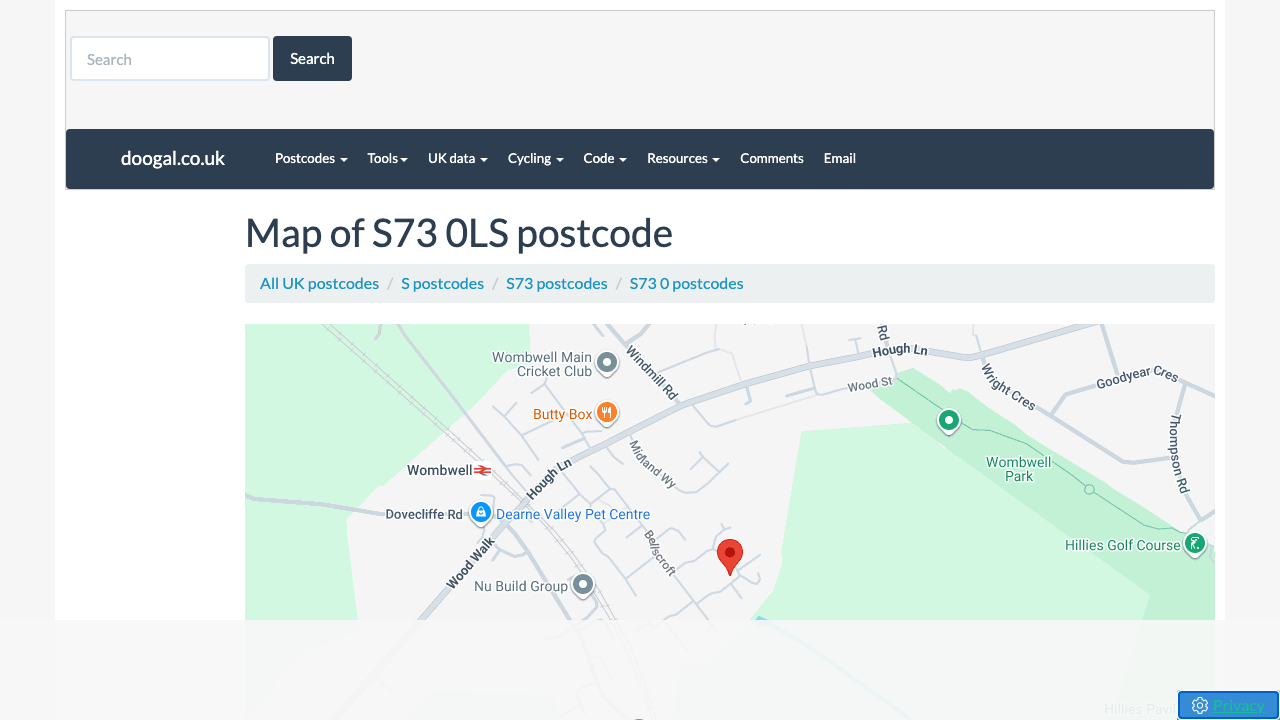Open the Resources dropdown menu
Viewport: 1280px width, 720px height.
(683, 158)
